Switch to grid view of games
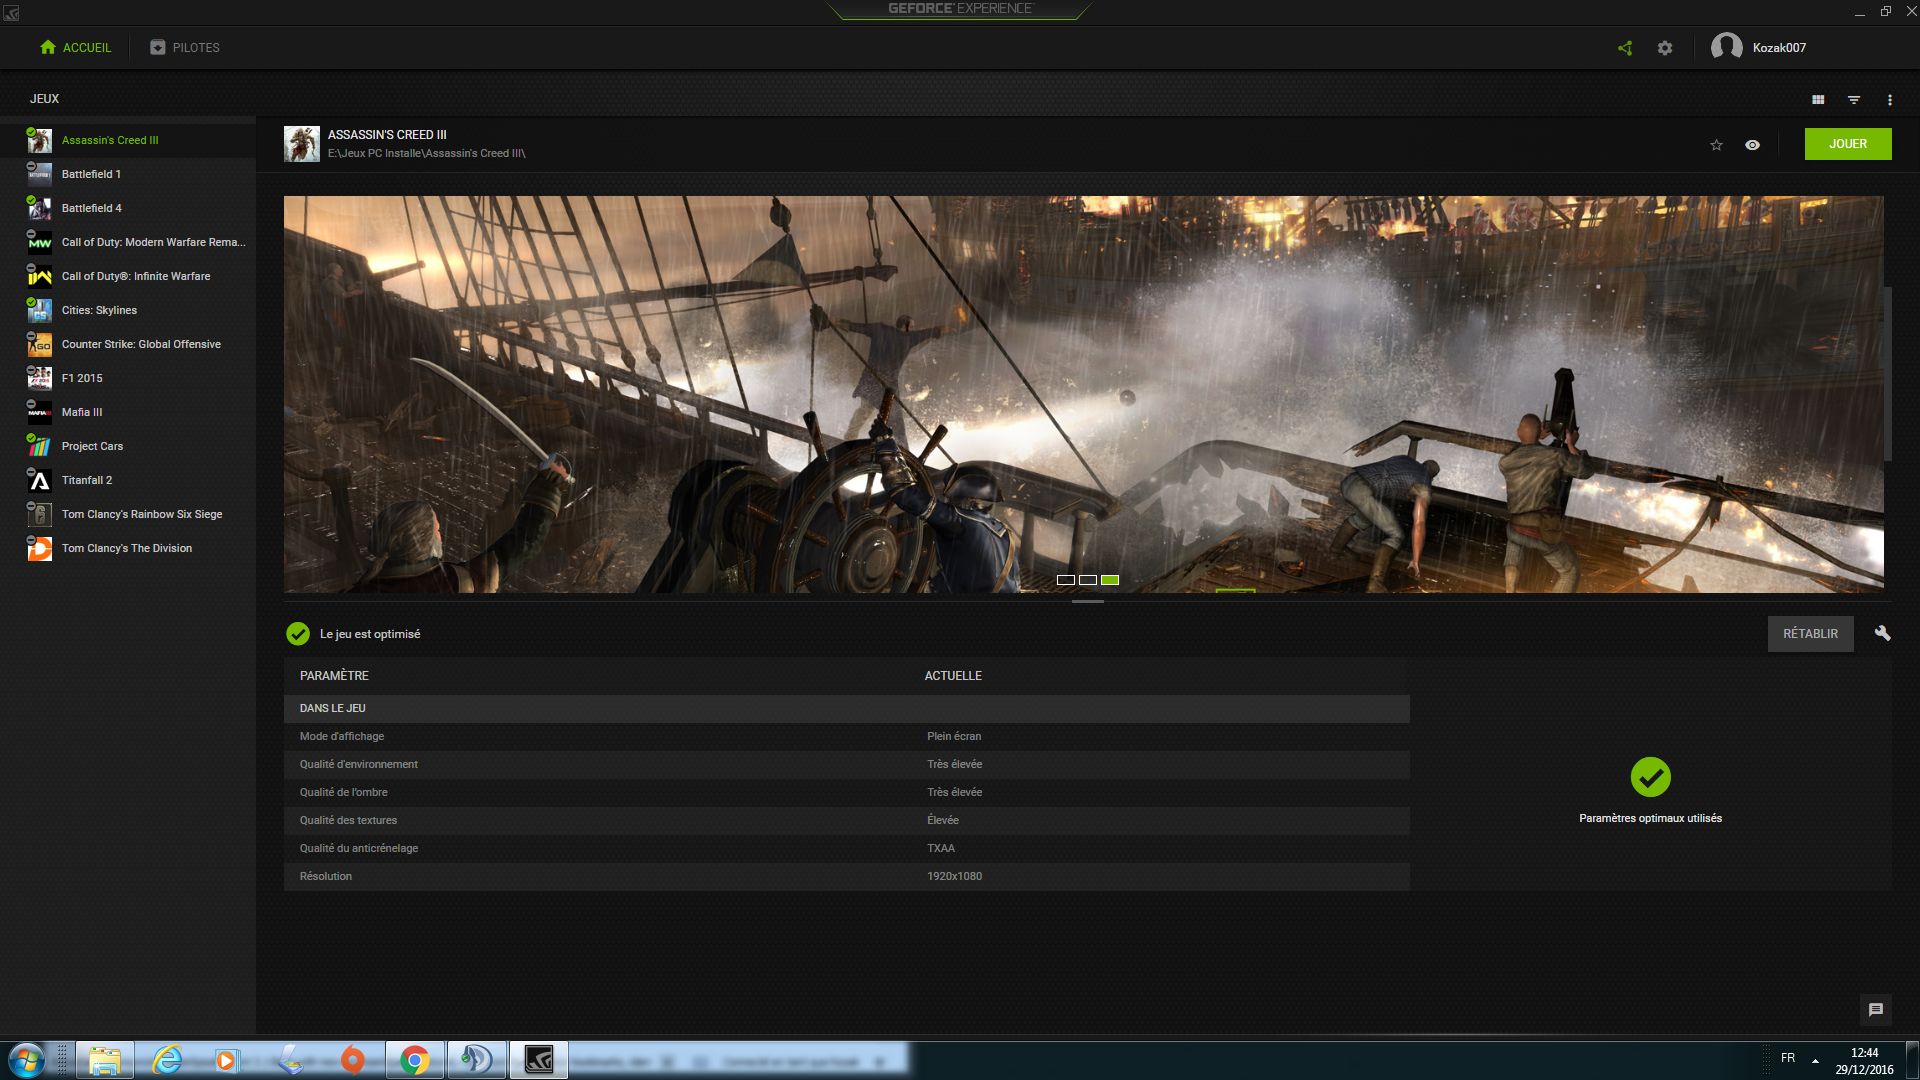 [1818, 100]
